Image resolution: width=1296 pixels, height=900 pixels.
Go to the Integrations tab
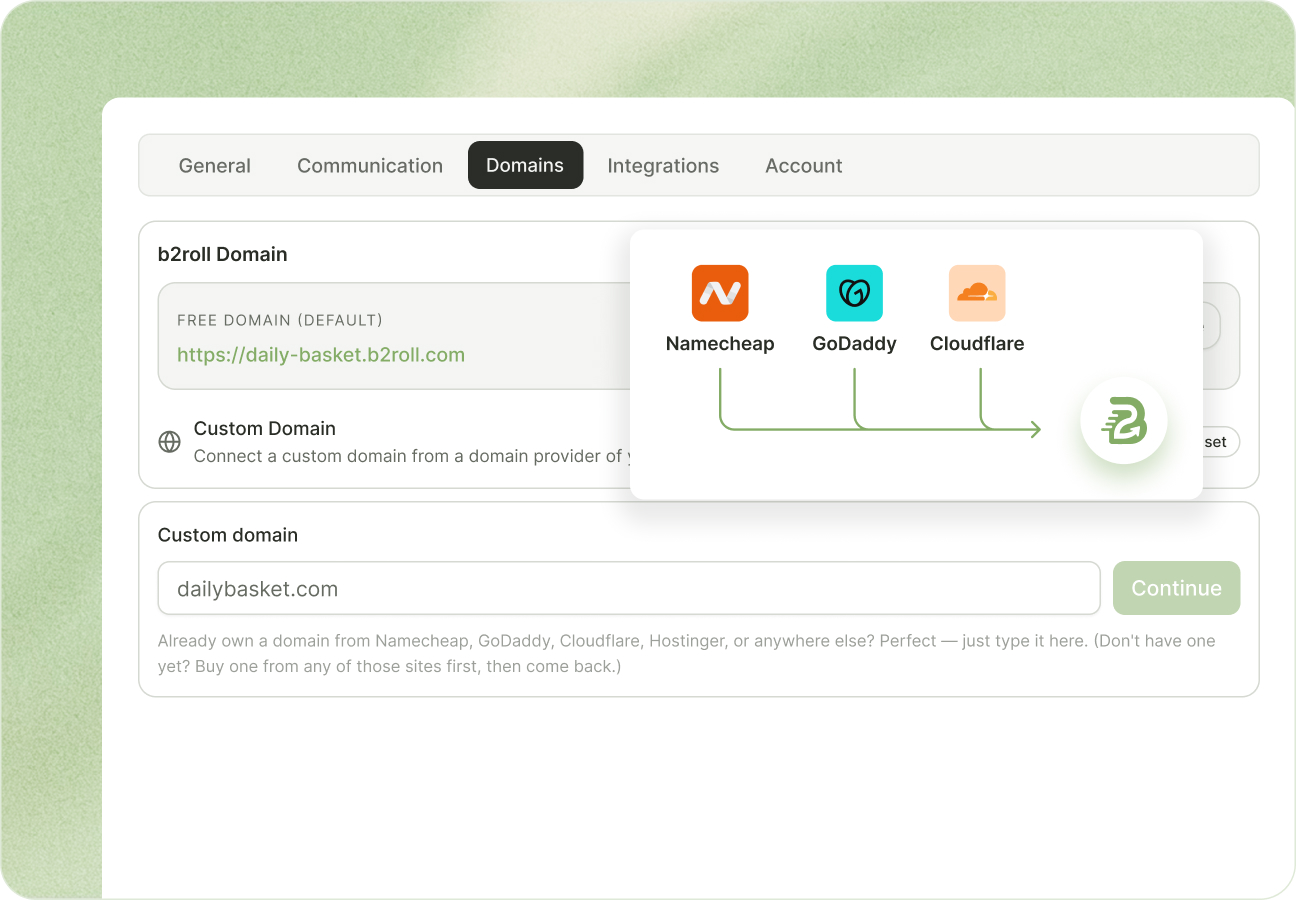pyautogui.click(x=663, y=166)
